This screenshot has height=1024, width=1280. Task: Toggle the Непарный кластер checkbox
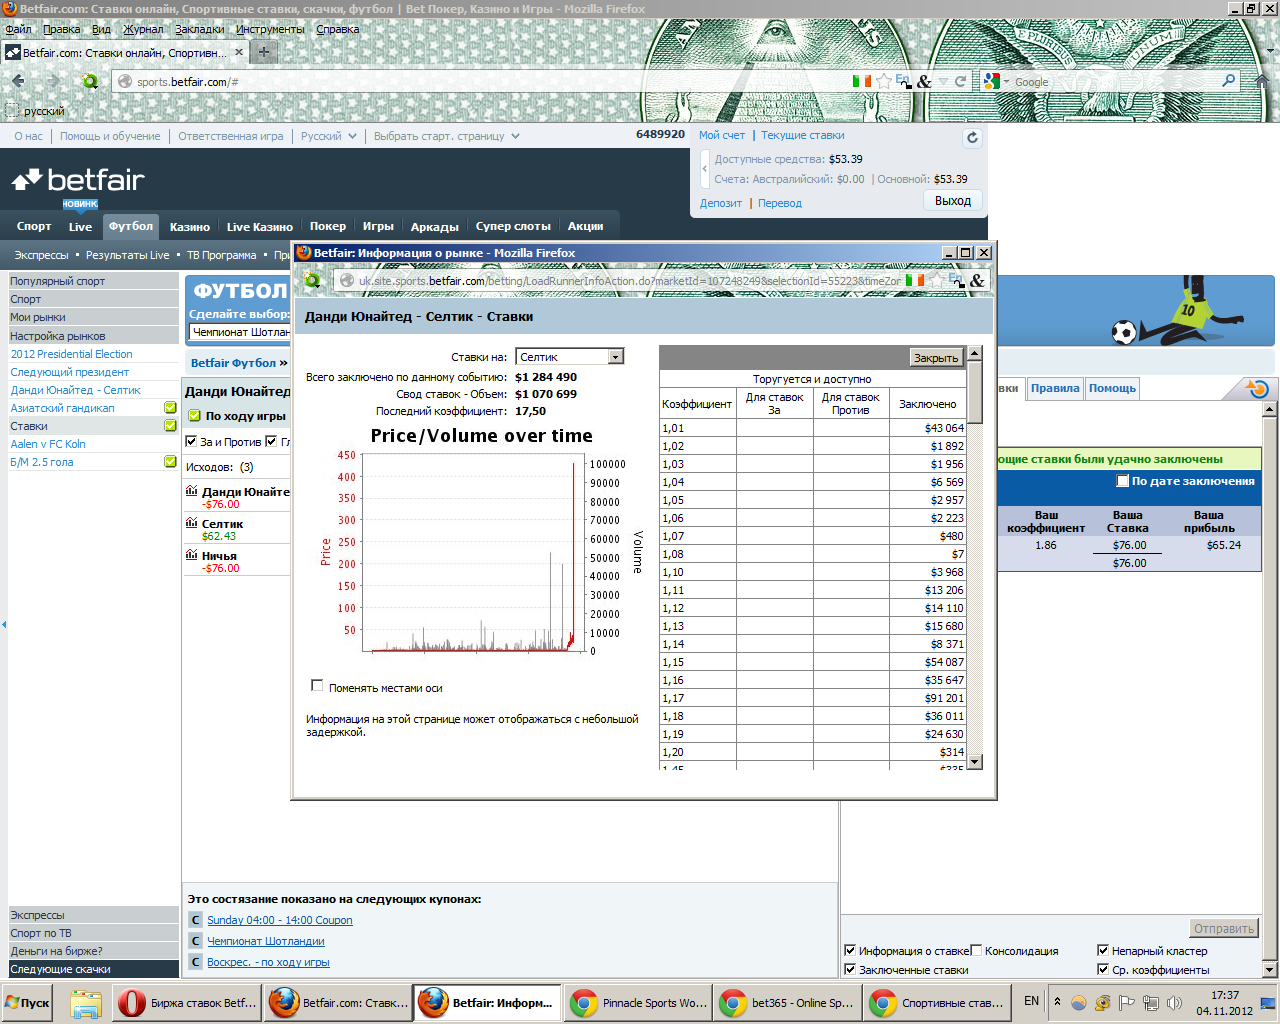1103,950
